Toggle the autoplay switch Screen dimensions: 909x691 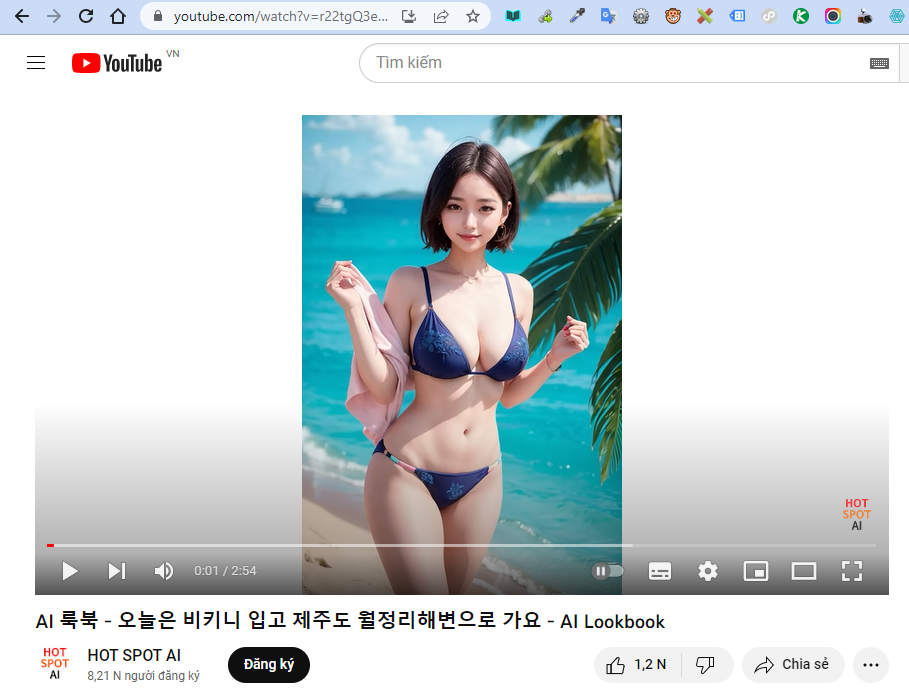(x=607, y=571)
